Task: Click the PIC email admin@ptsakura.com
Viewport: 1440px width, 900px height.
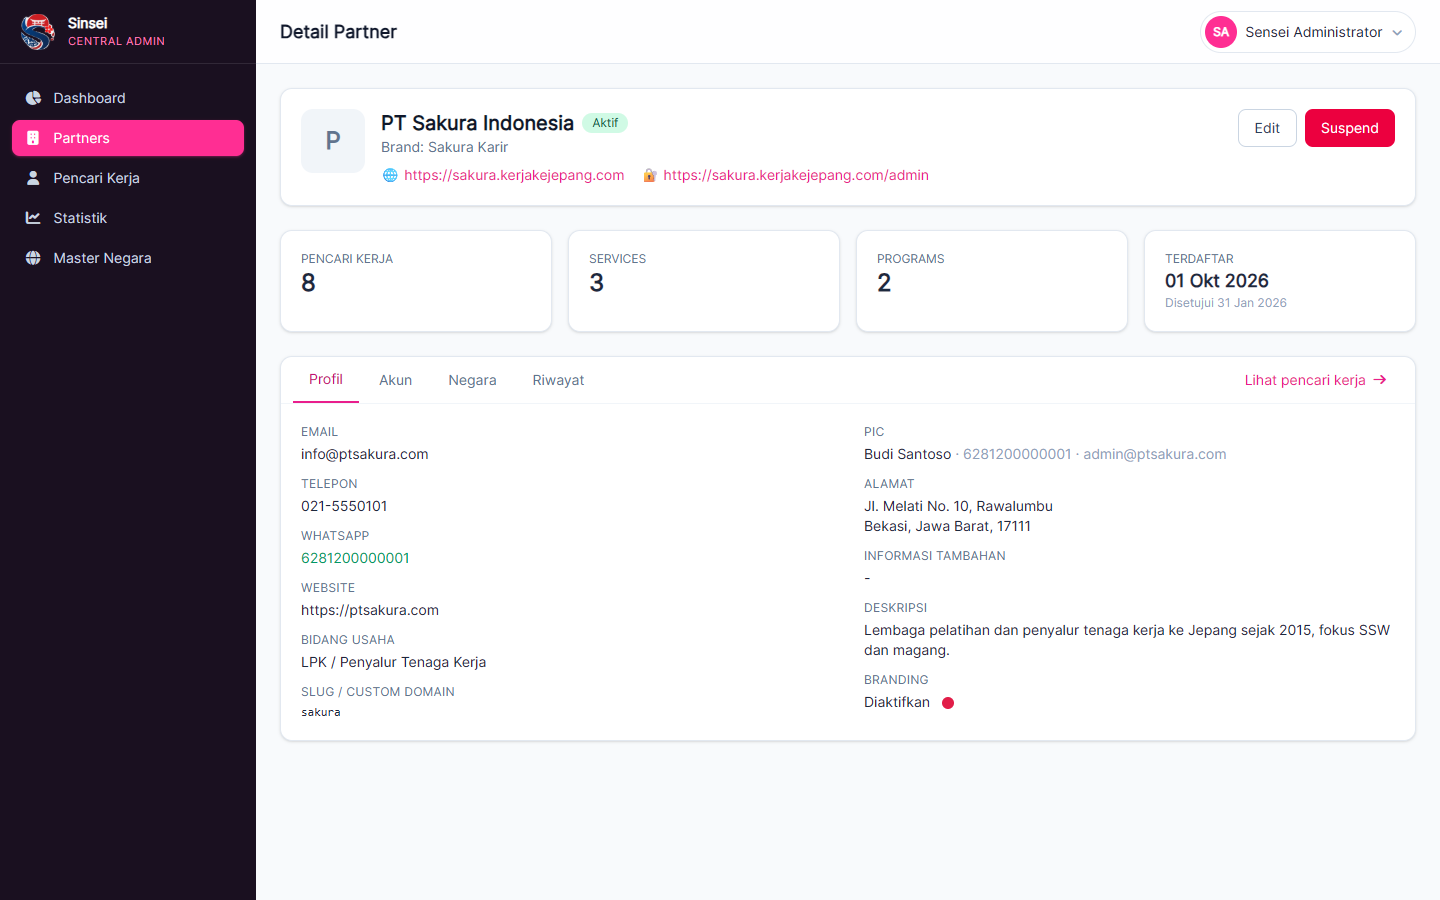Action: click(x=1155, y=454)
